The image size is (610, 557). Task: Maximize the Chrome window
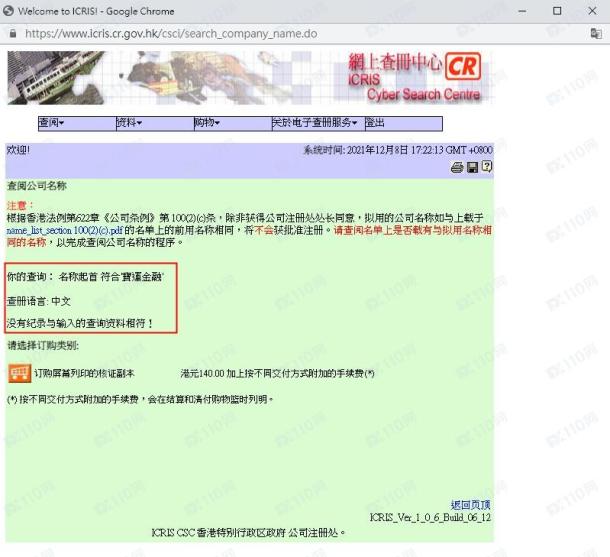pyautogui.click(x=557, y=11)
